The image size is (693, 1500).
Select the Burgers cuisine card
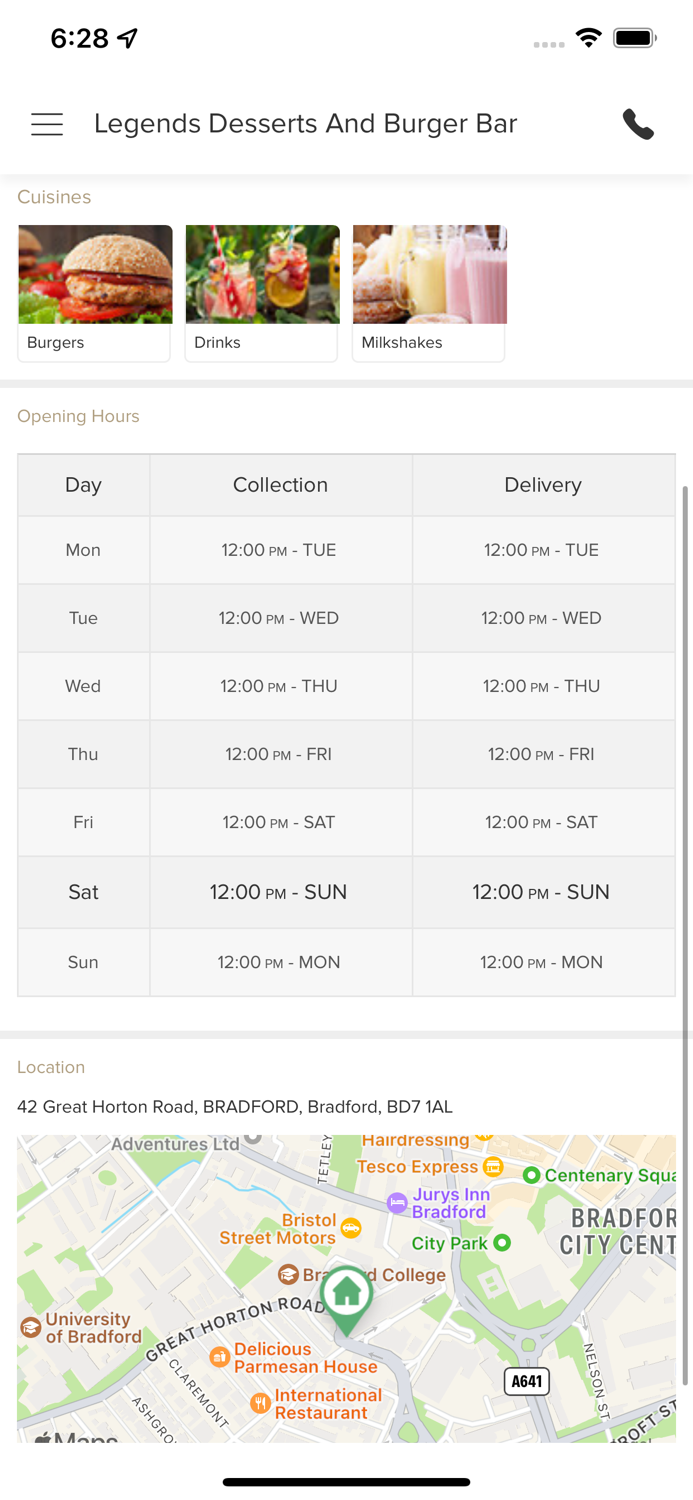pyautogui.click(x=95, y=292)
